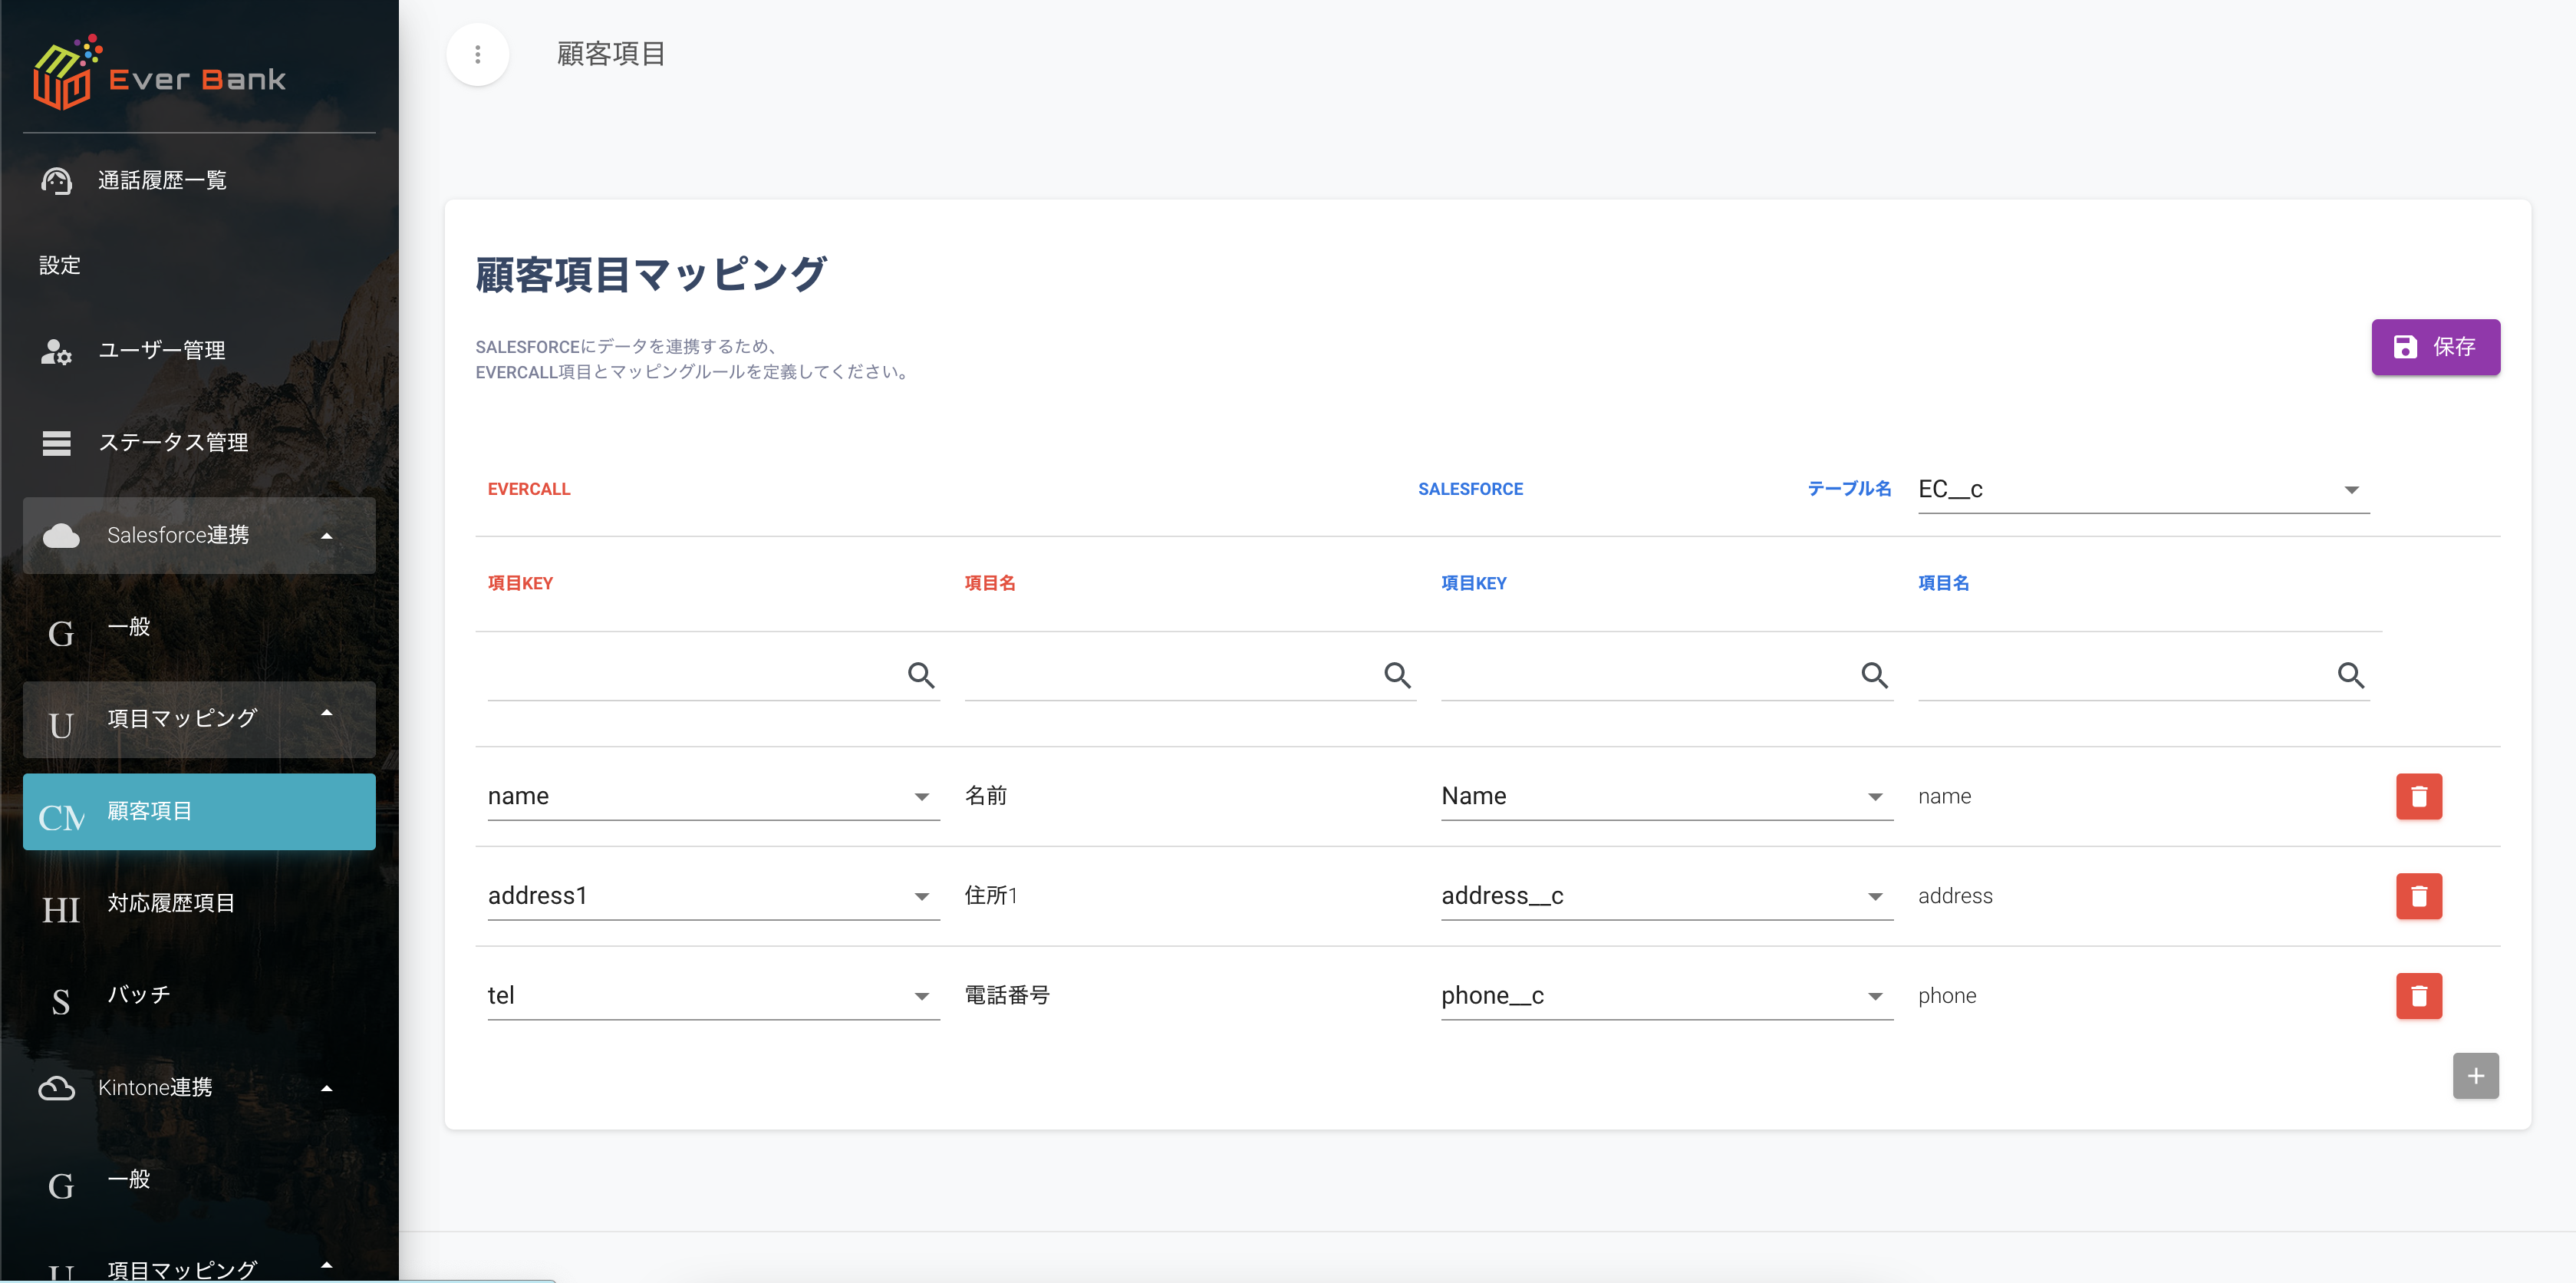This screenshot has height=1283, width=2576.
Task: Add a new mapping row with plus button
Action: click(x=2475, y=1076)
